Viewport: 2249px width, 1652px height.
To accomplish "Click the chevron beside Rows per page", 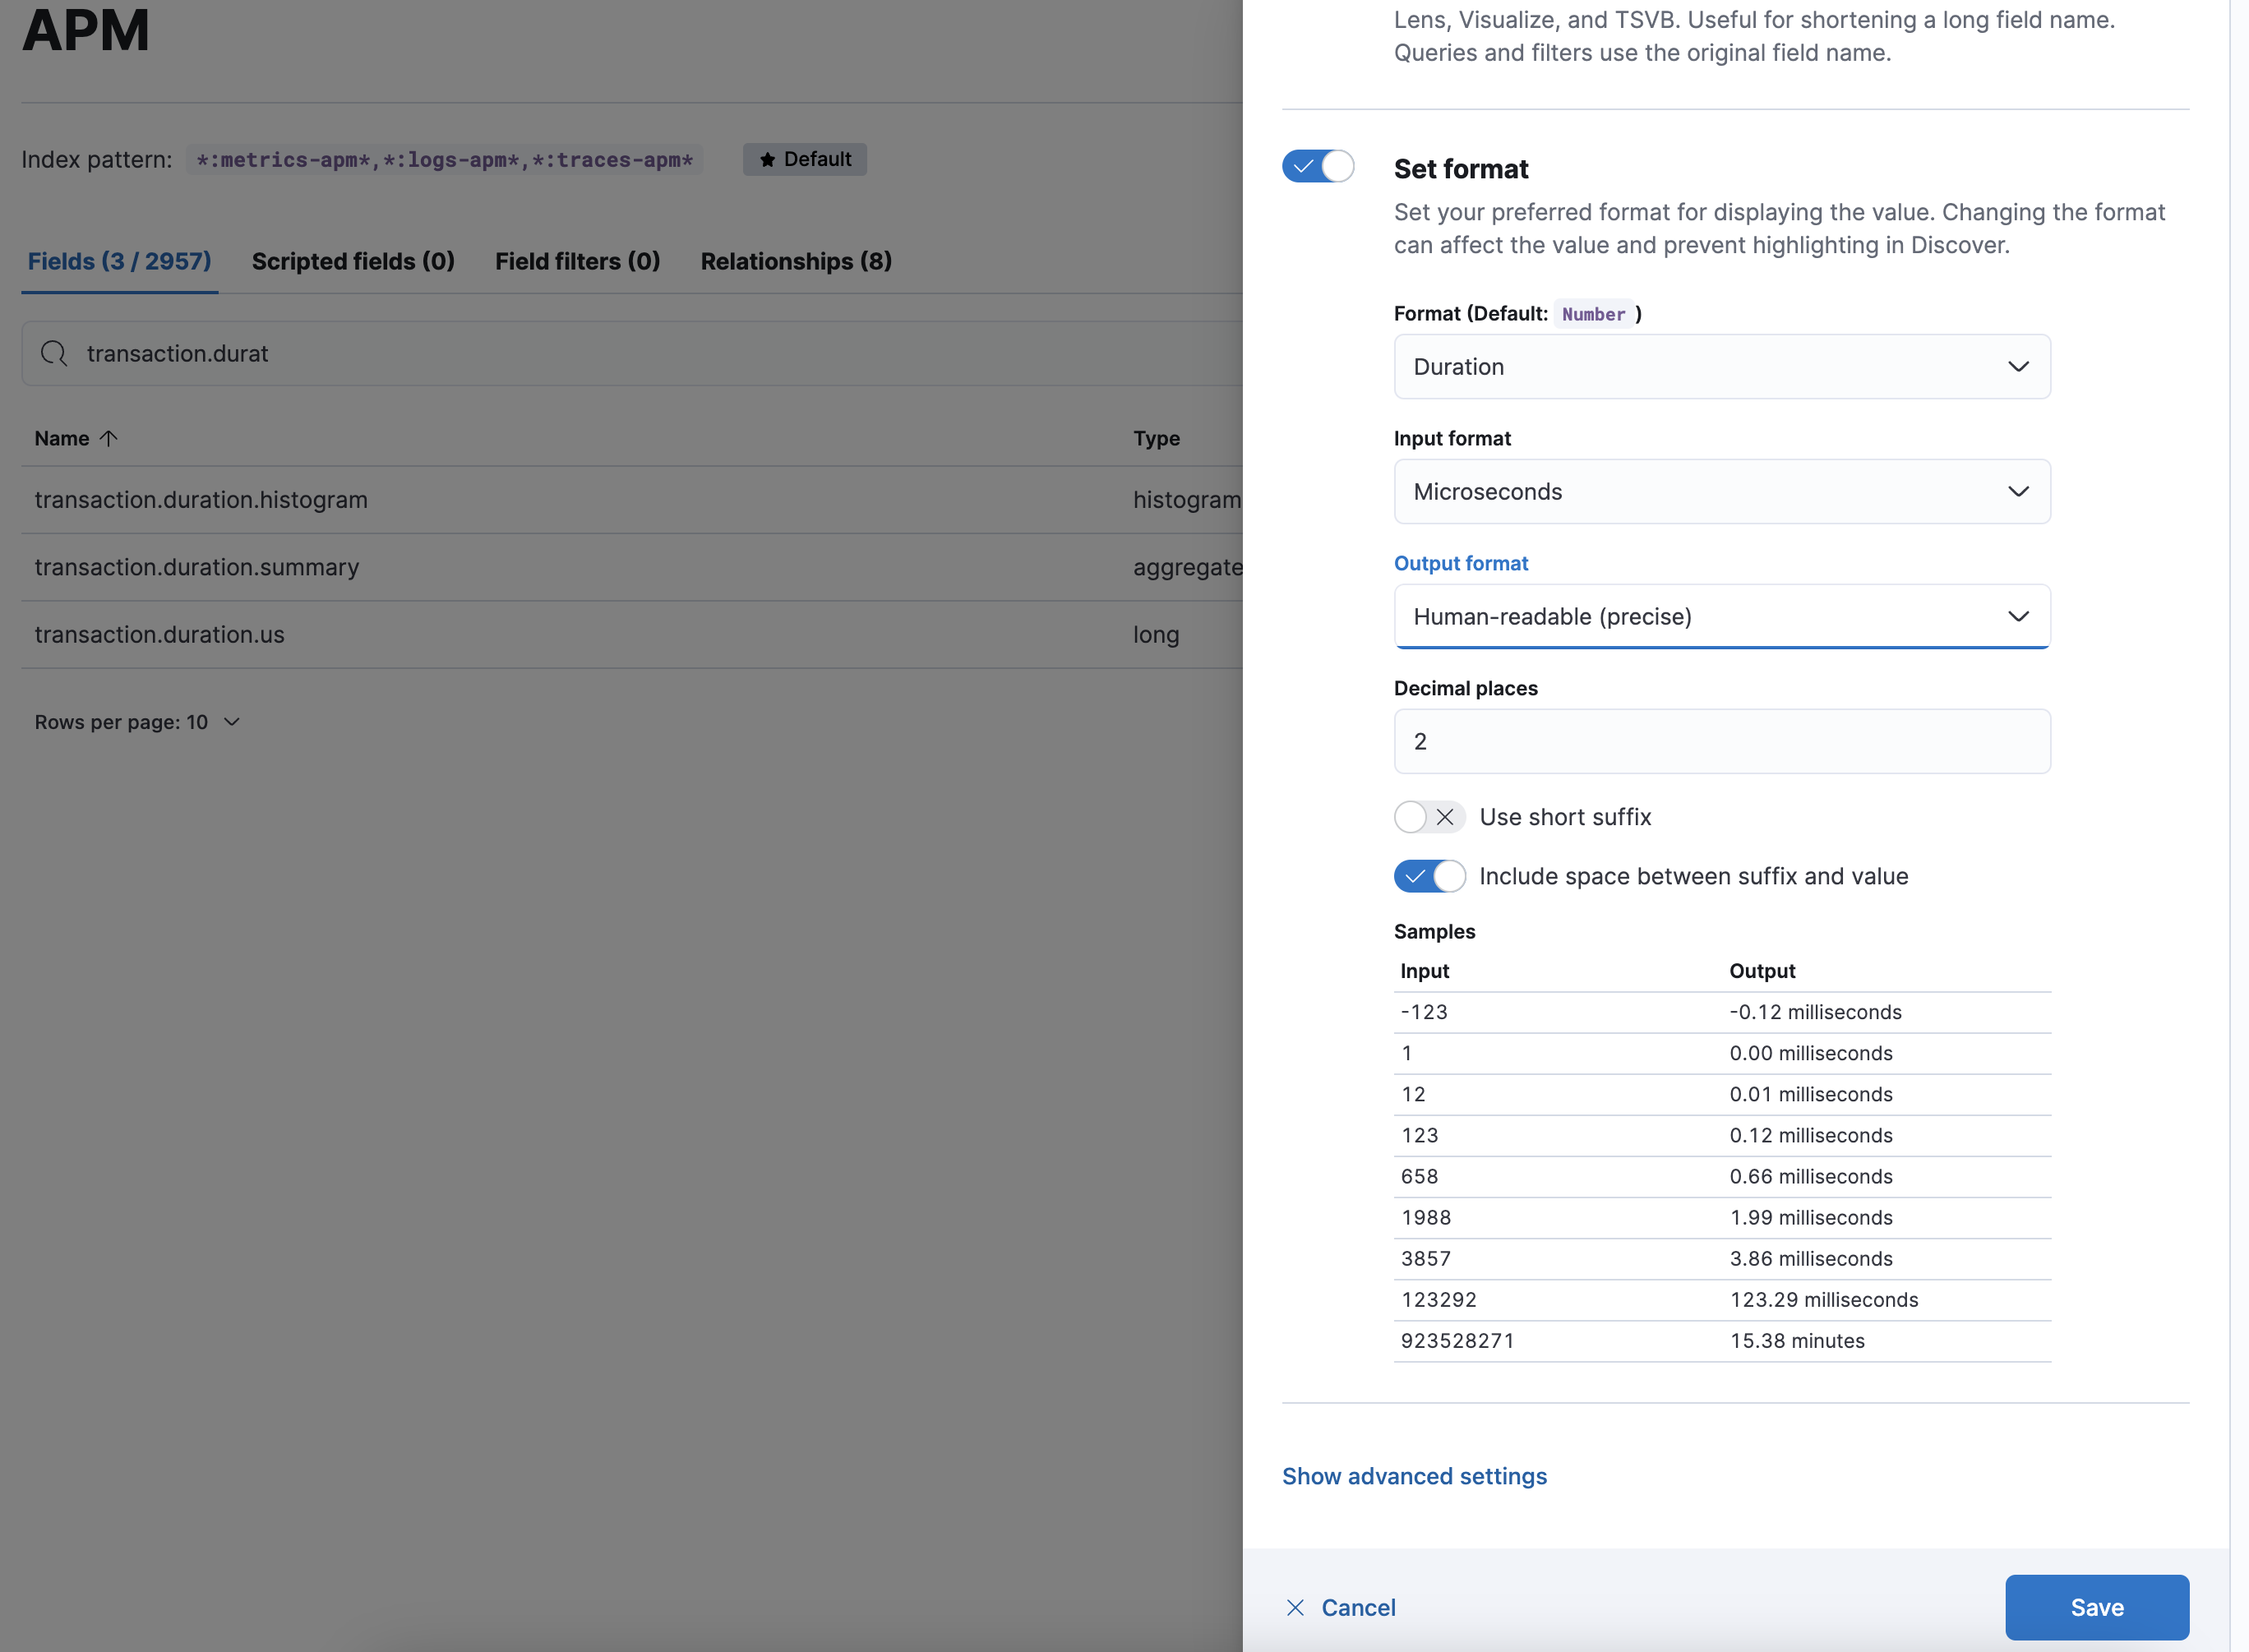I will click(230, 721).
